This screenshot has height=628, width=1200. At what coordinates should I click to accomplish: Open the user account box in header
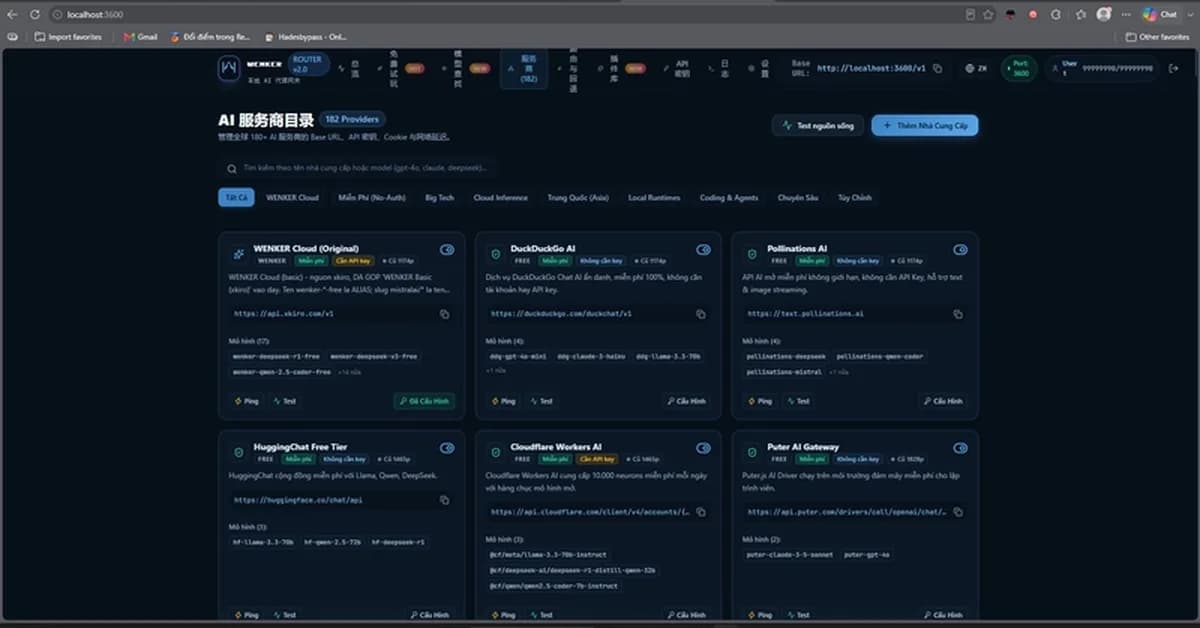1100,69
